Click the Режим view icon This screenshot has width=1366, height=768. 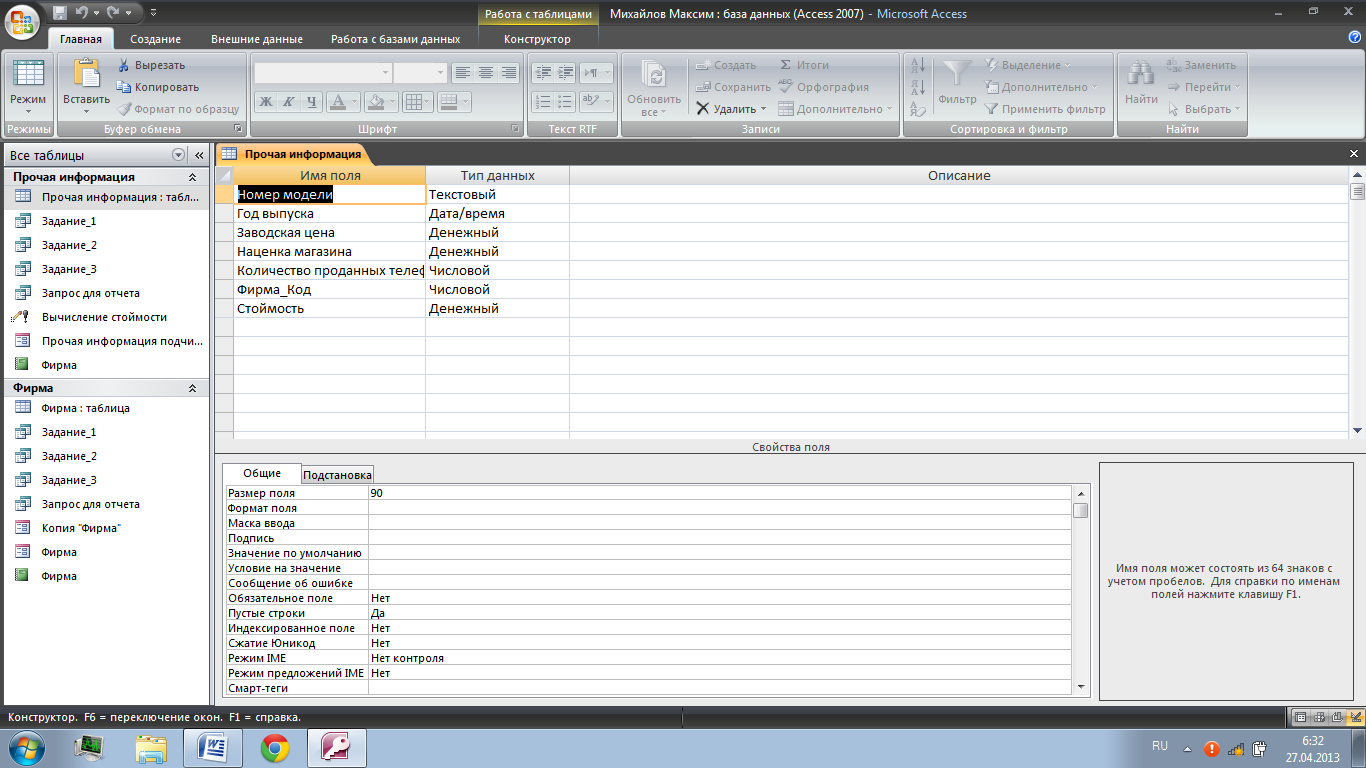point(28,73)
